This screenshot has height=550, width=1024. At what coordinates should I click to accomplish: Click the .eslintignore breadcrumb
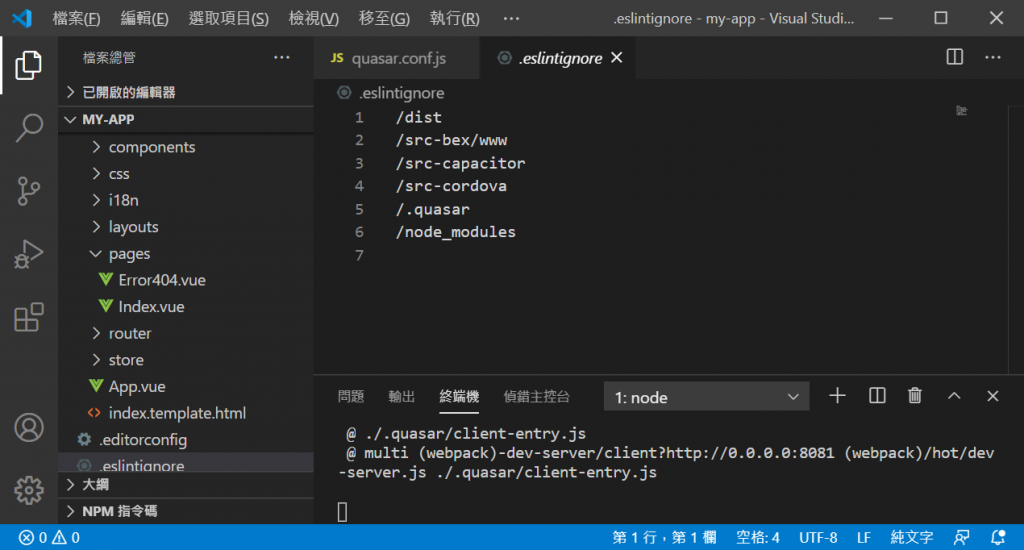pyautogui.click(x=391, y=93)
